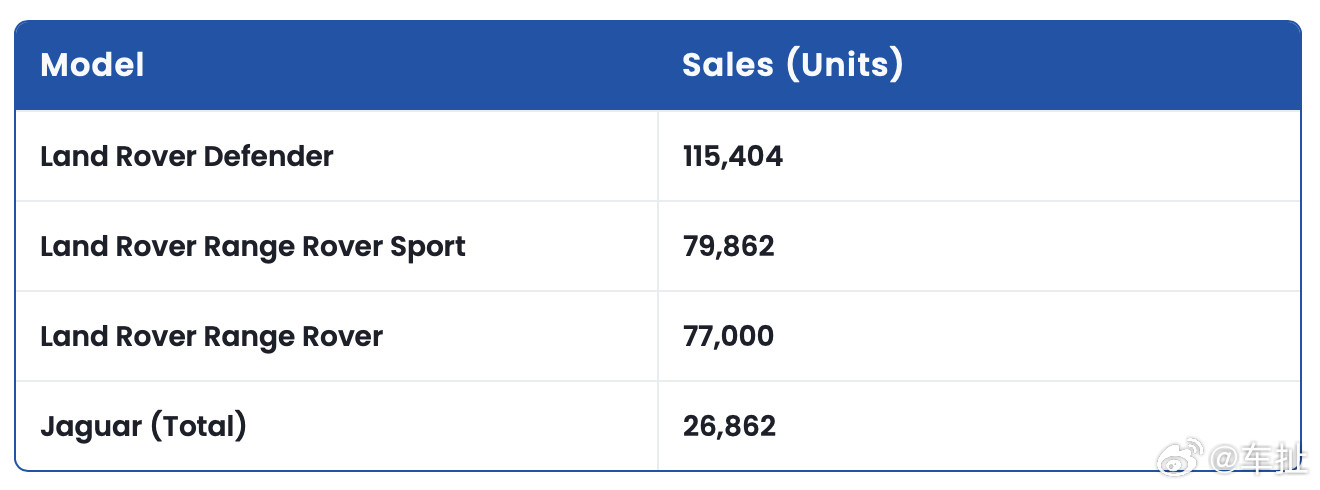Click the 26,862 sales value
The image size is (1320, 490).
[x=730, y=426]
